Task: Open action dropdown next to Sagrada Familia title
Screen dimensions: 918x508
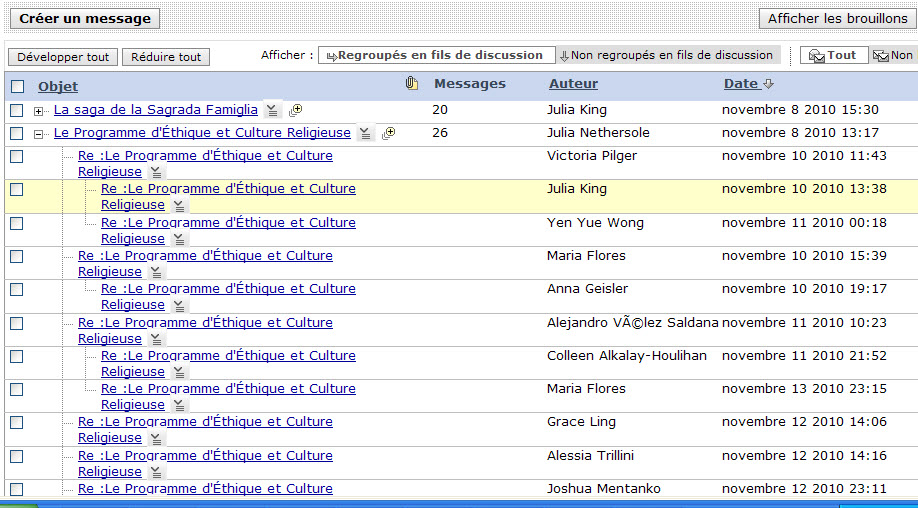Action: (273, 110)
